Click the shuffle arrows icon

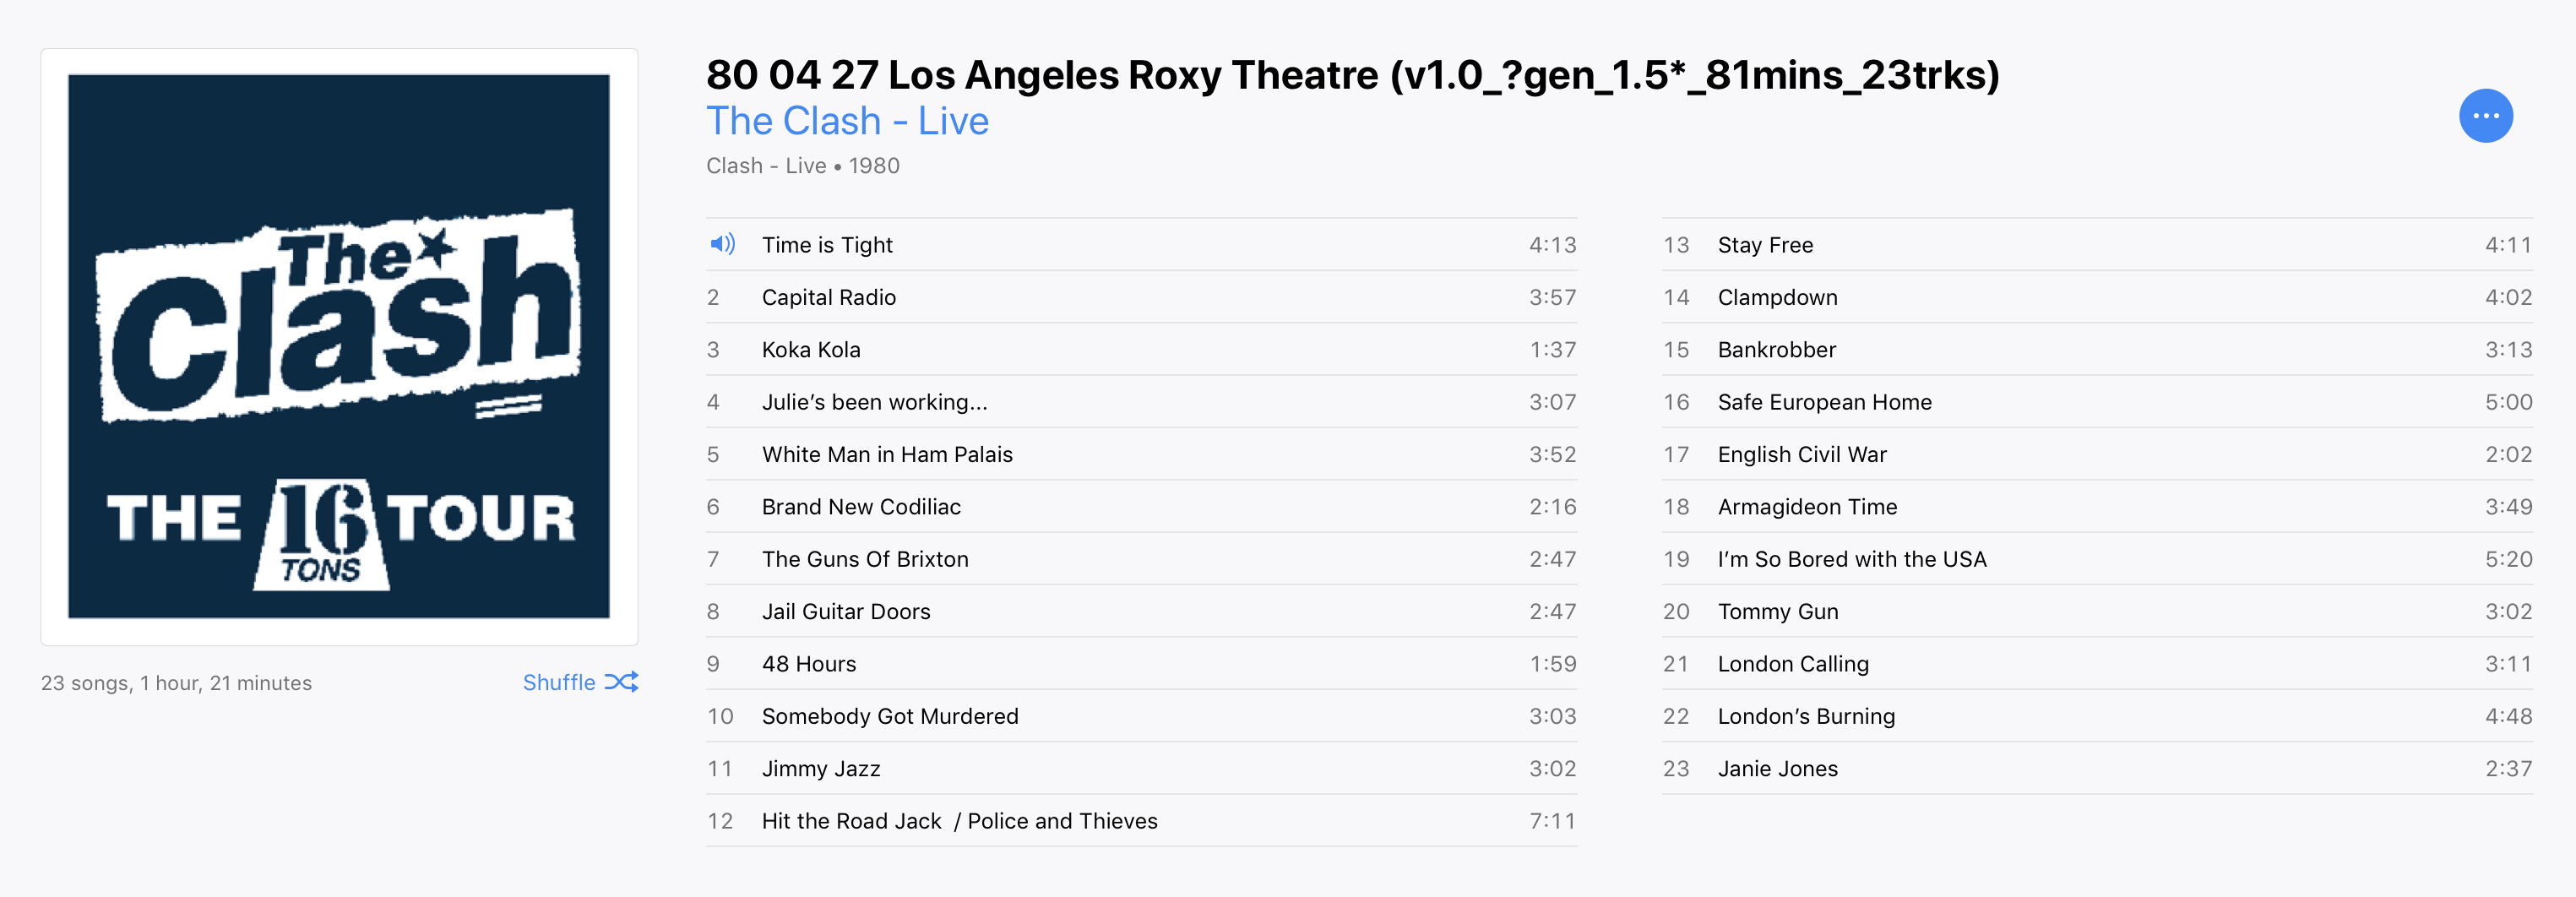coord(621,682)
